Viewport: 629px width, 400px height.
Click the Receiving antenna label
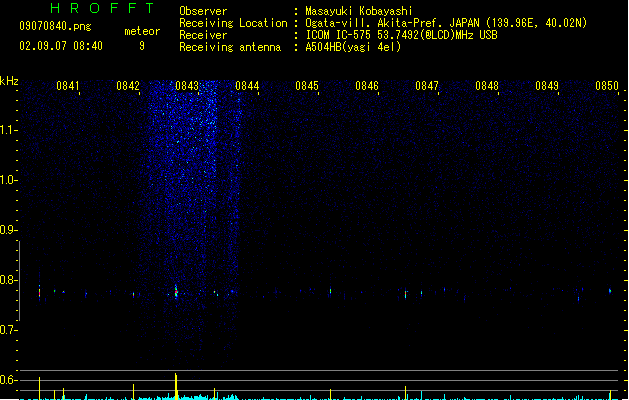(230, 47)
